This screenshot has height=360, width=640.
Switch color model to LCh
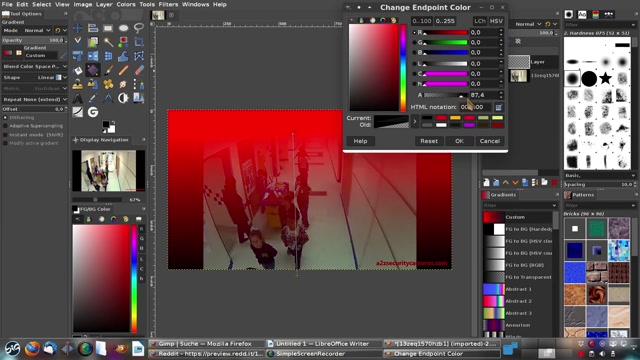click(480, 21)
